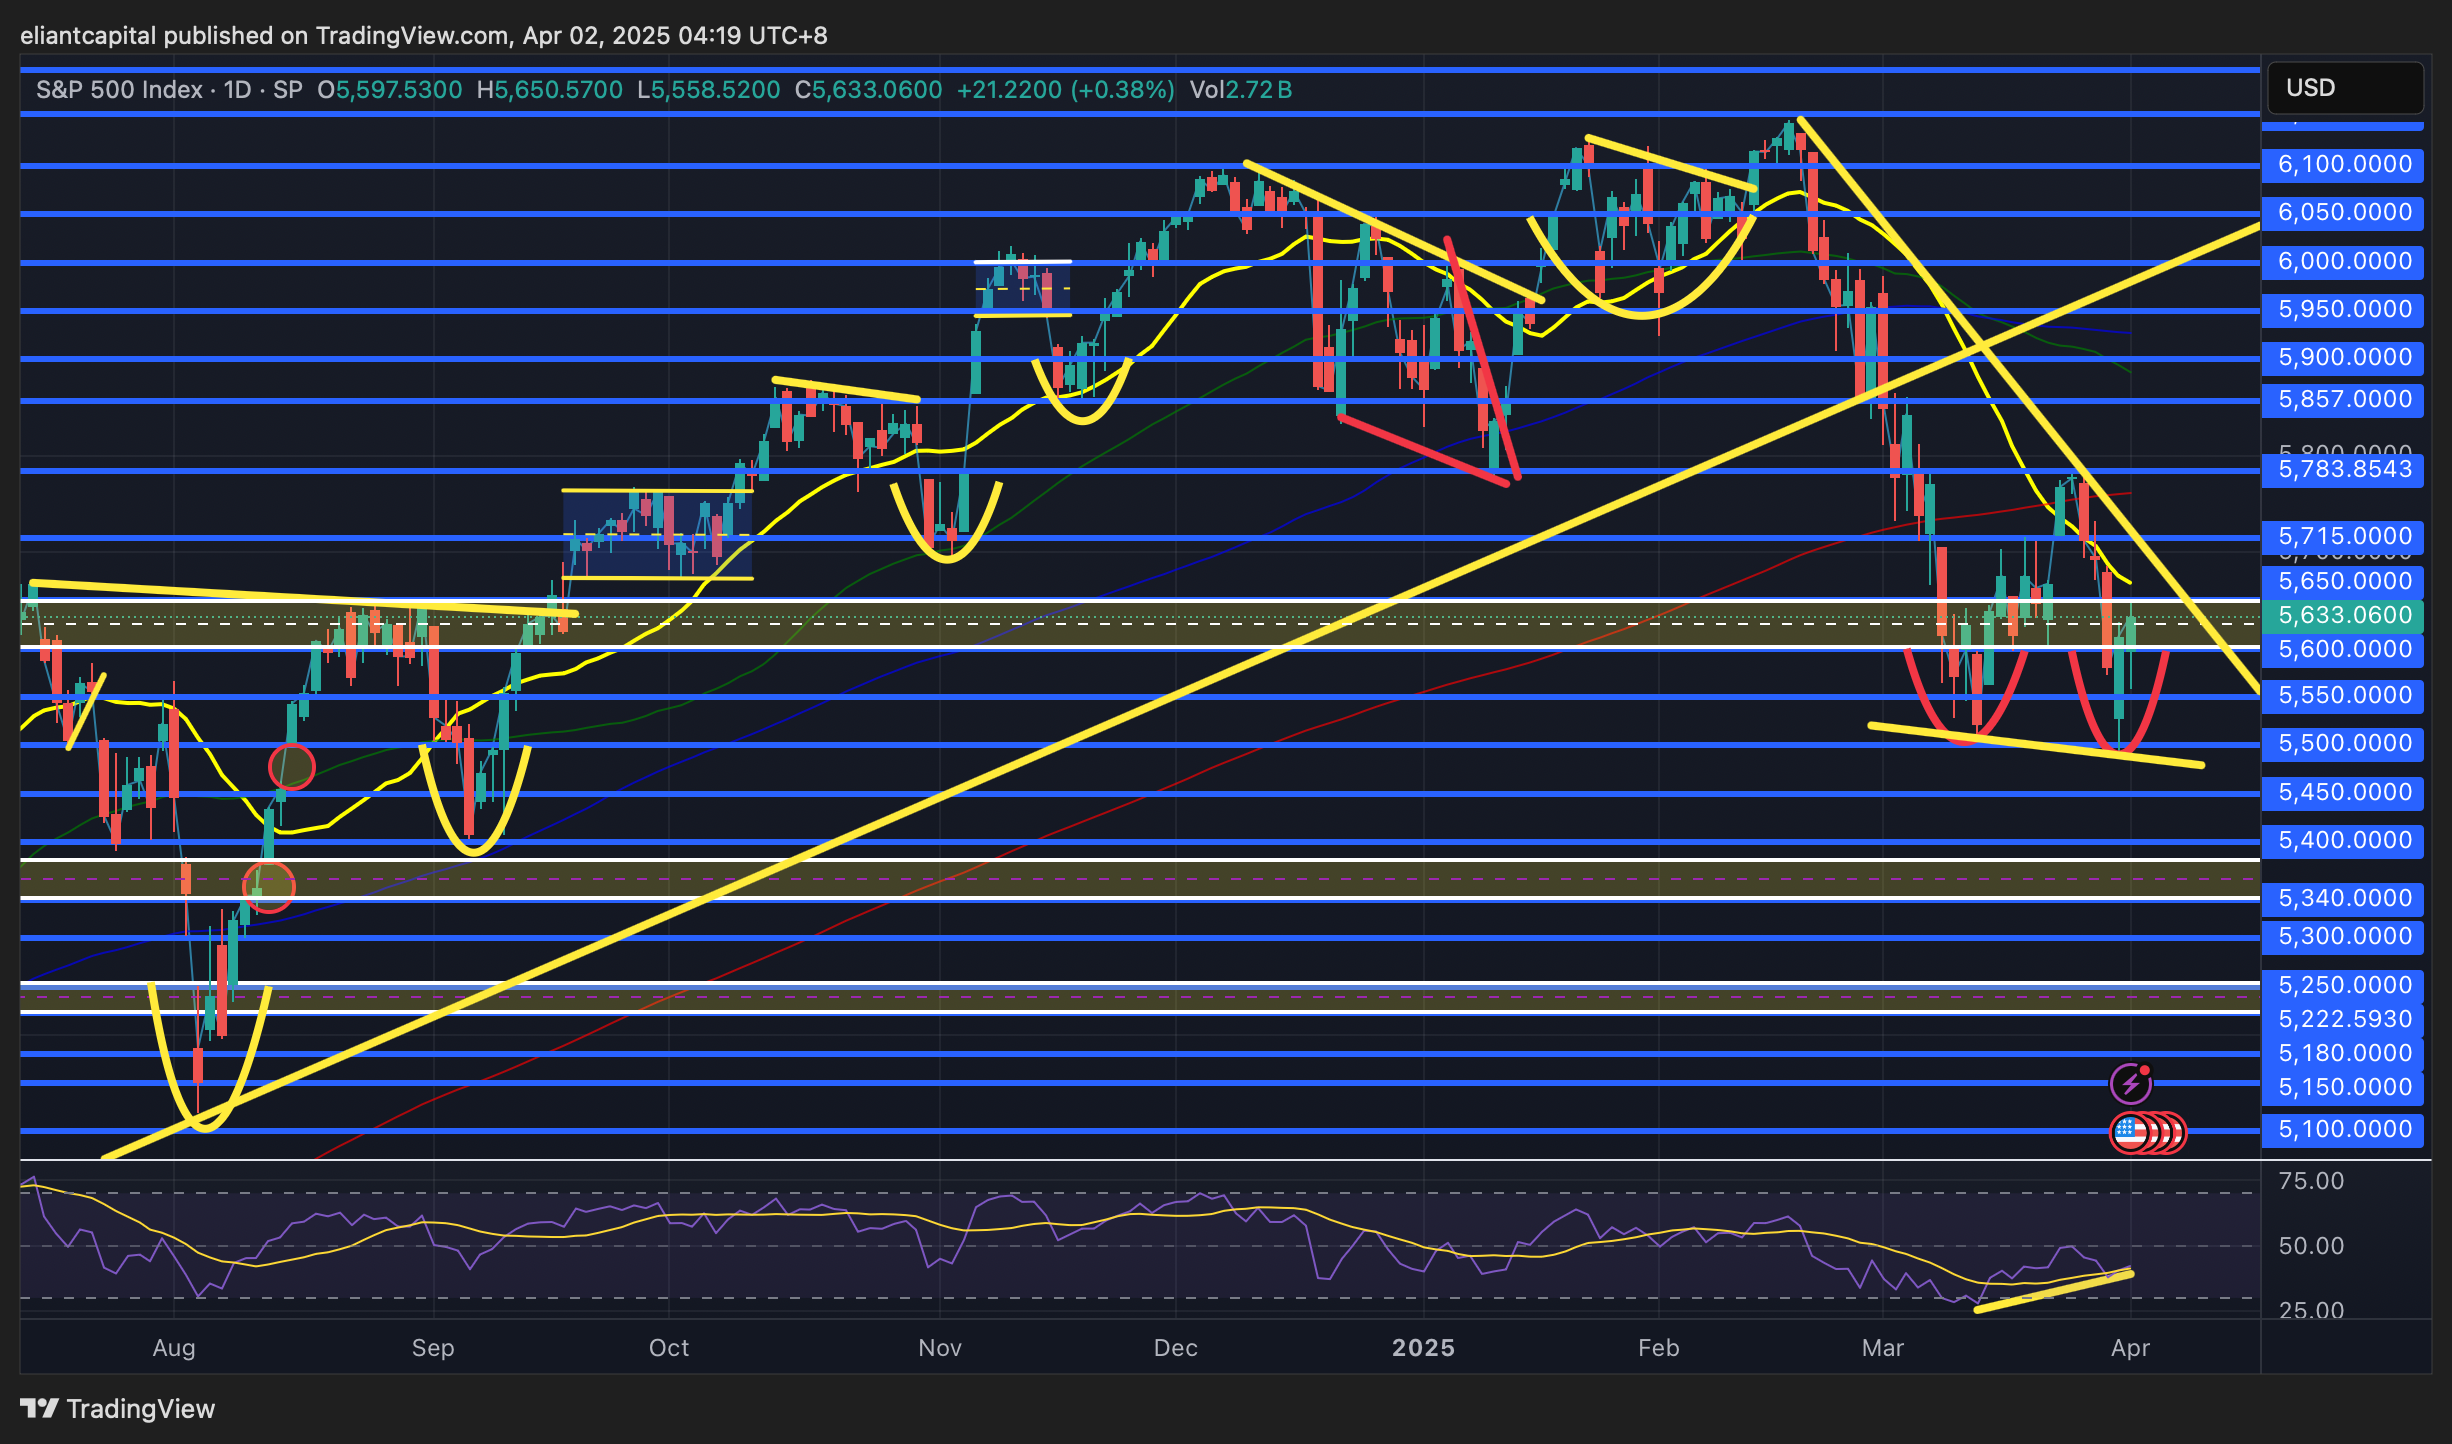
Task: Click the 1D interval in chart legend
Action: click(x=237, y=90)
